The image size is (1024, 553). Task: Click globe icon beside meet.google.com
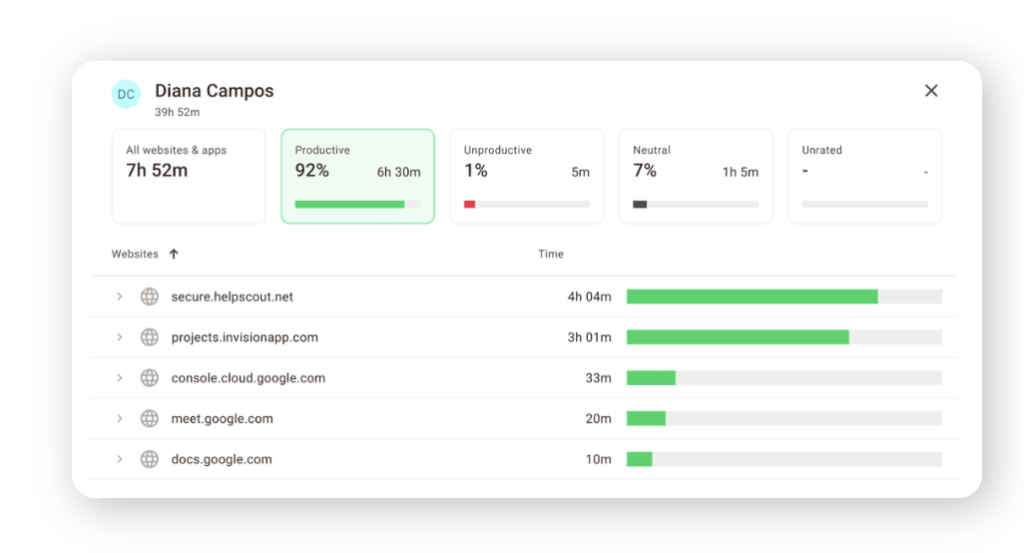pos(150,418)
